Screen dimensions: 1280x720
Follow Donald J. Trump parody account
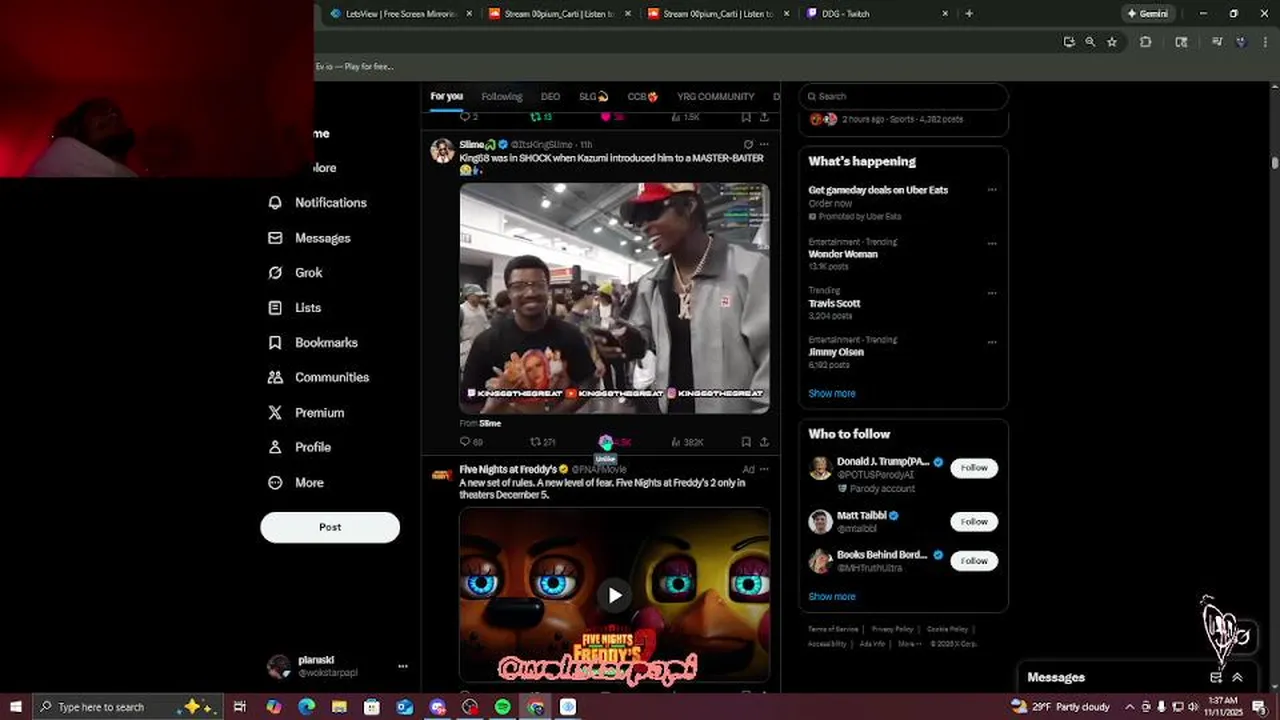tap(974, 468)
